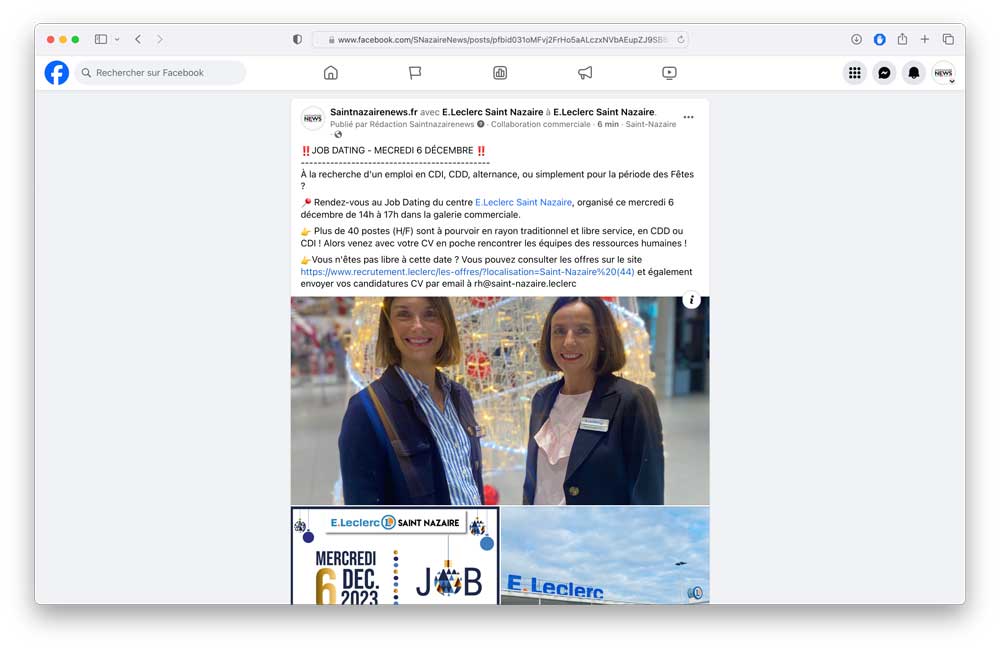This screenshot has height=650, width=1000.
Task: Show the tab overview
Action: [948, 40]
